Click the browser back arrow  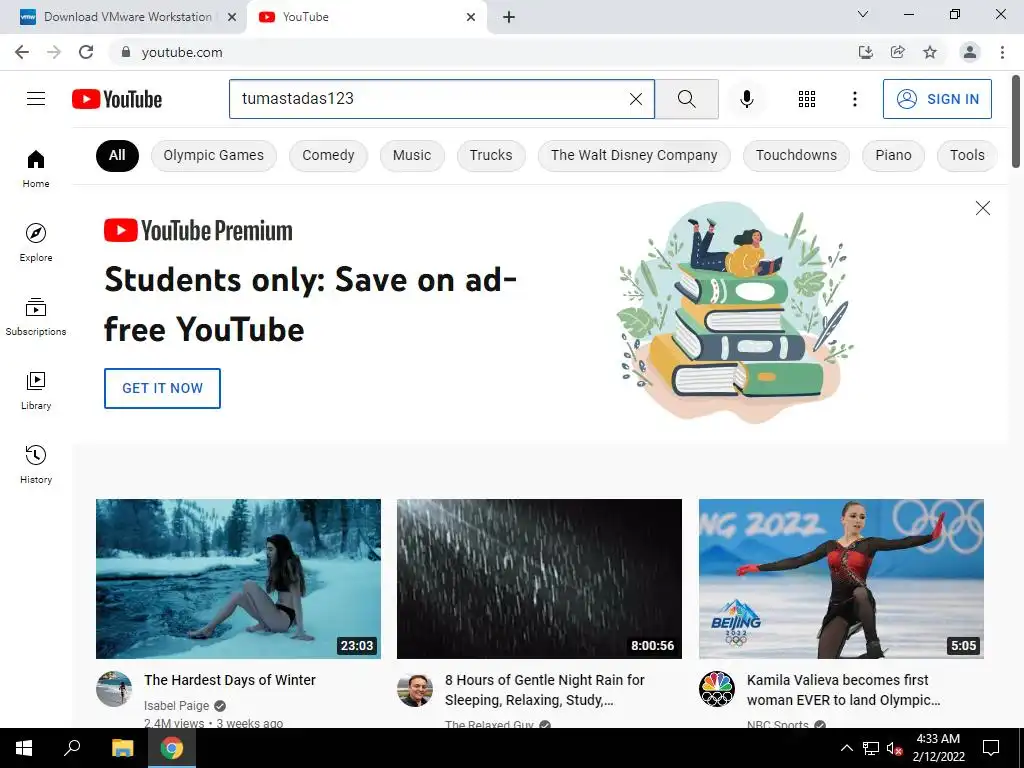(x=22, y=52)
